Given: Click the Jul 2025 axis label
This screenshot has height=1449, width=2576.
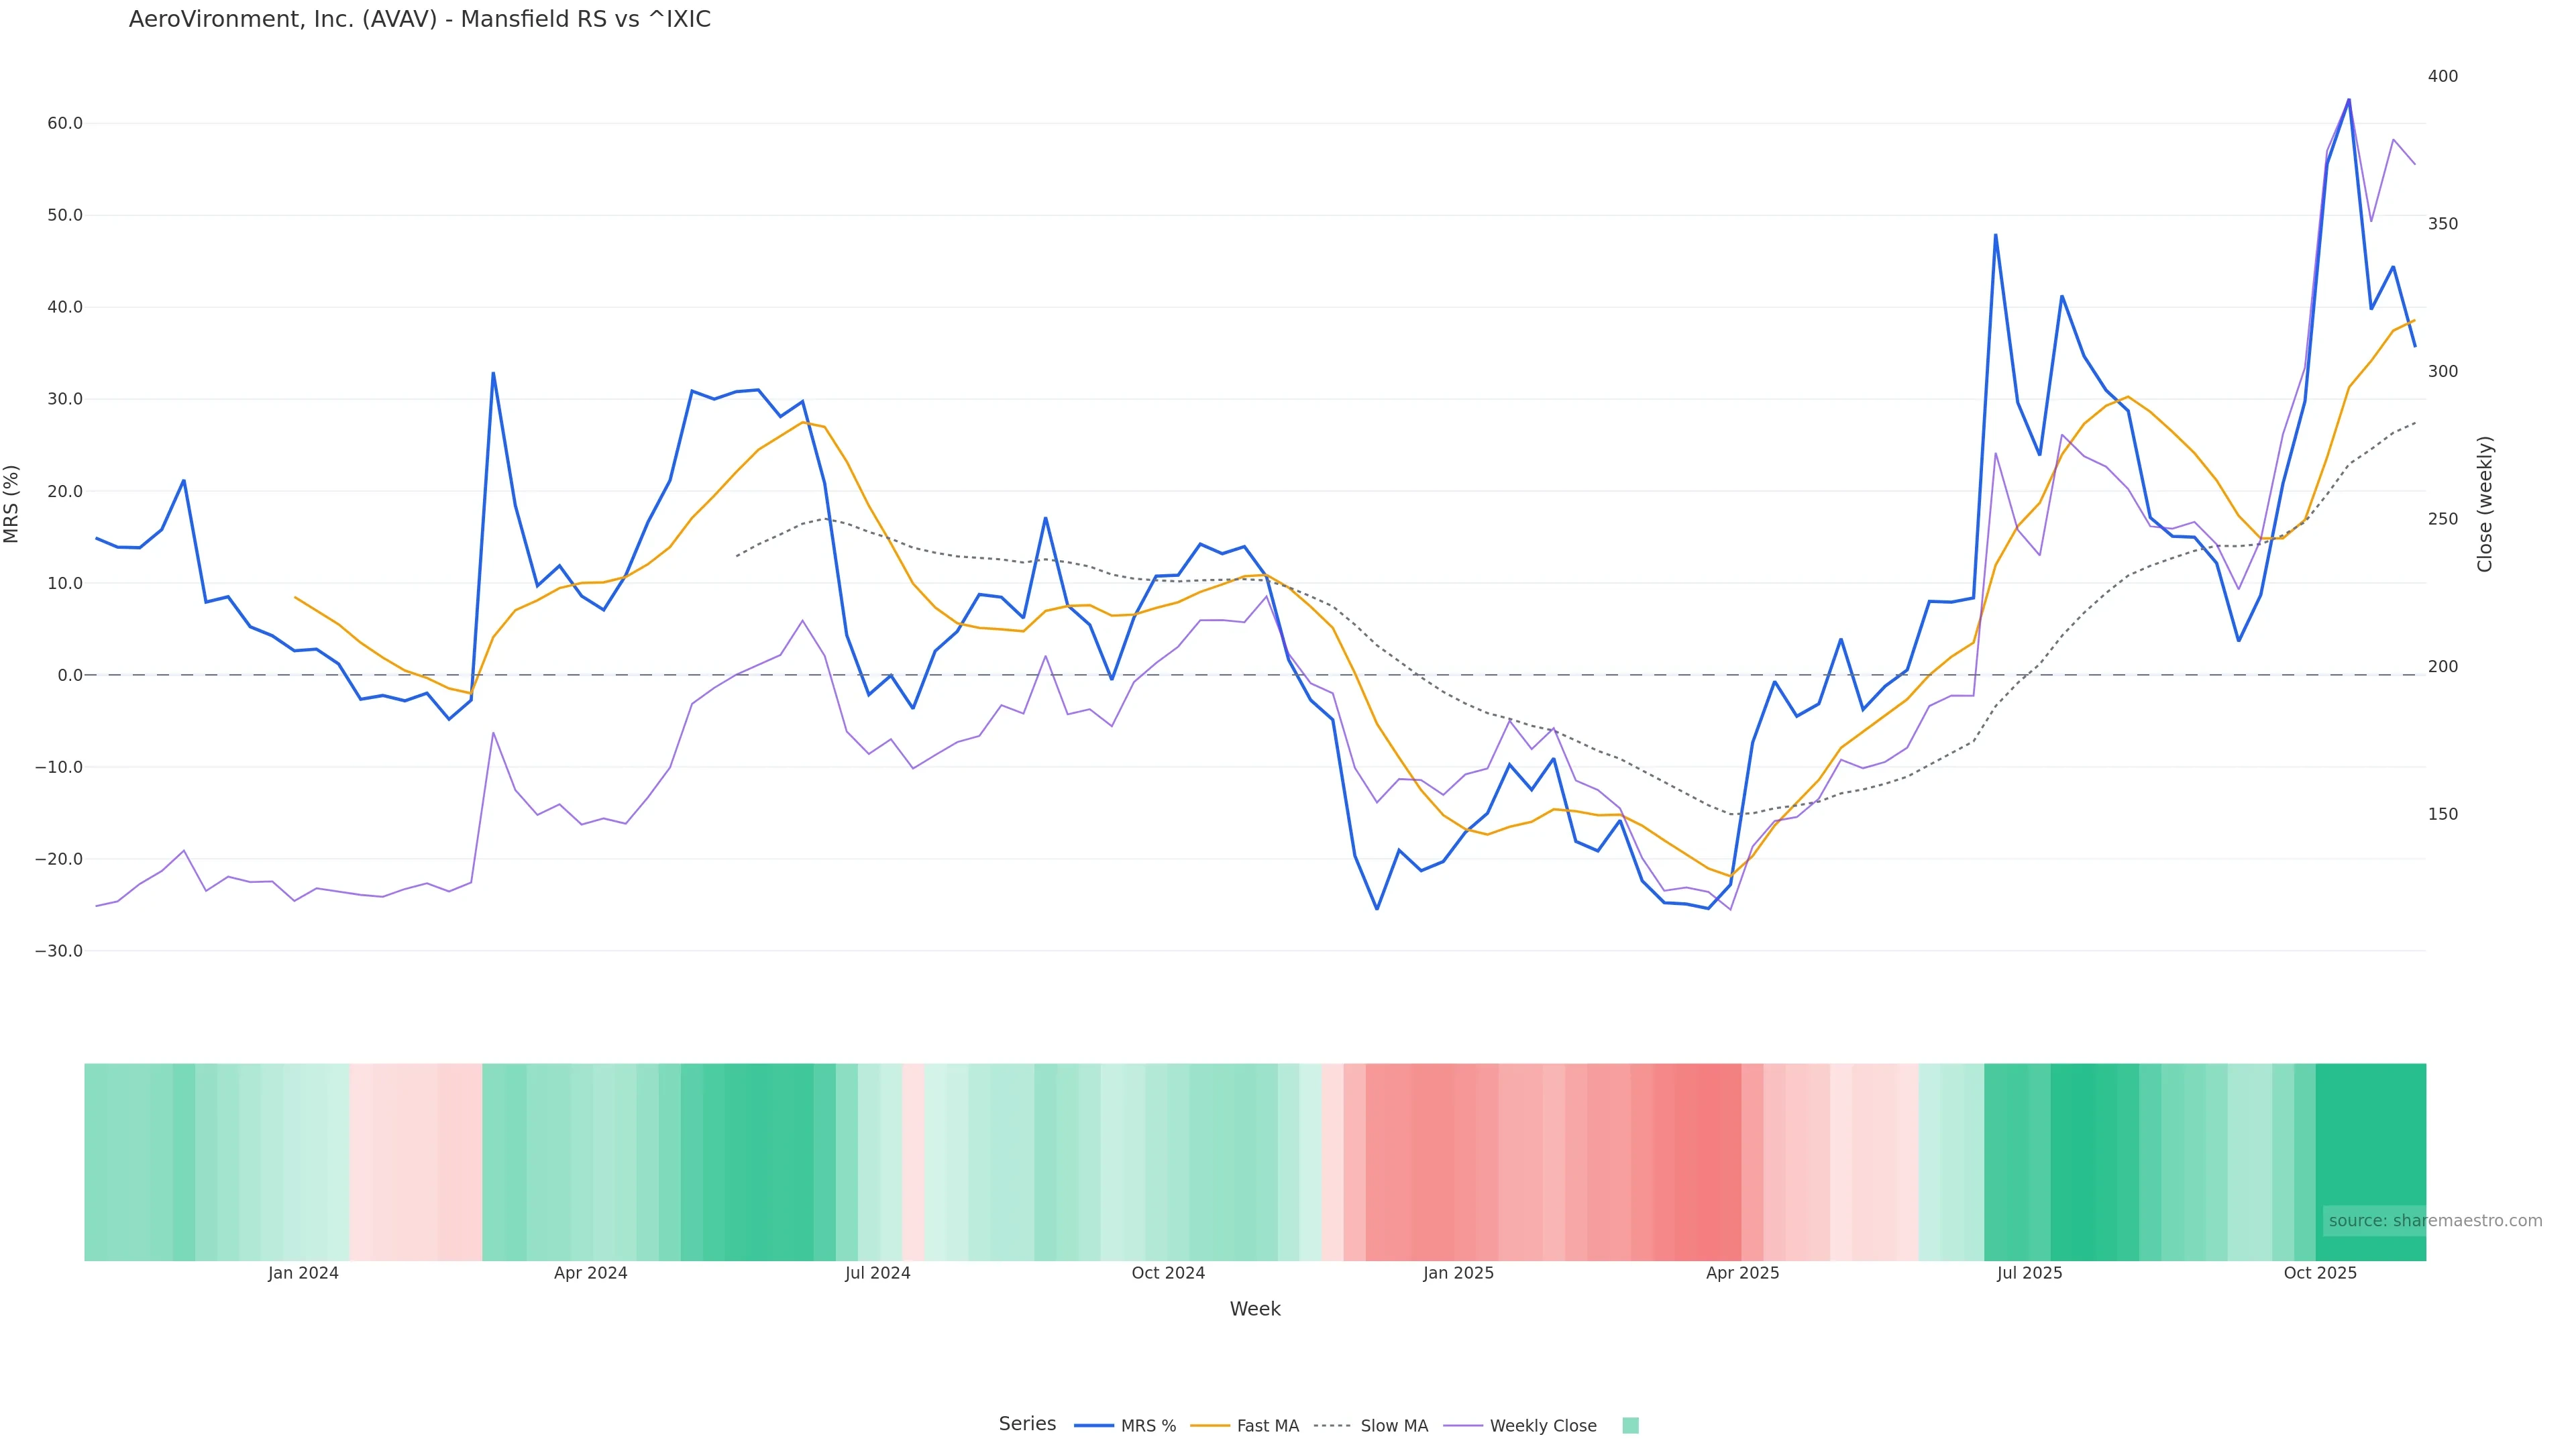Looking at the screenshot, I should [x=2029, y=1274].
